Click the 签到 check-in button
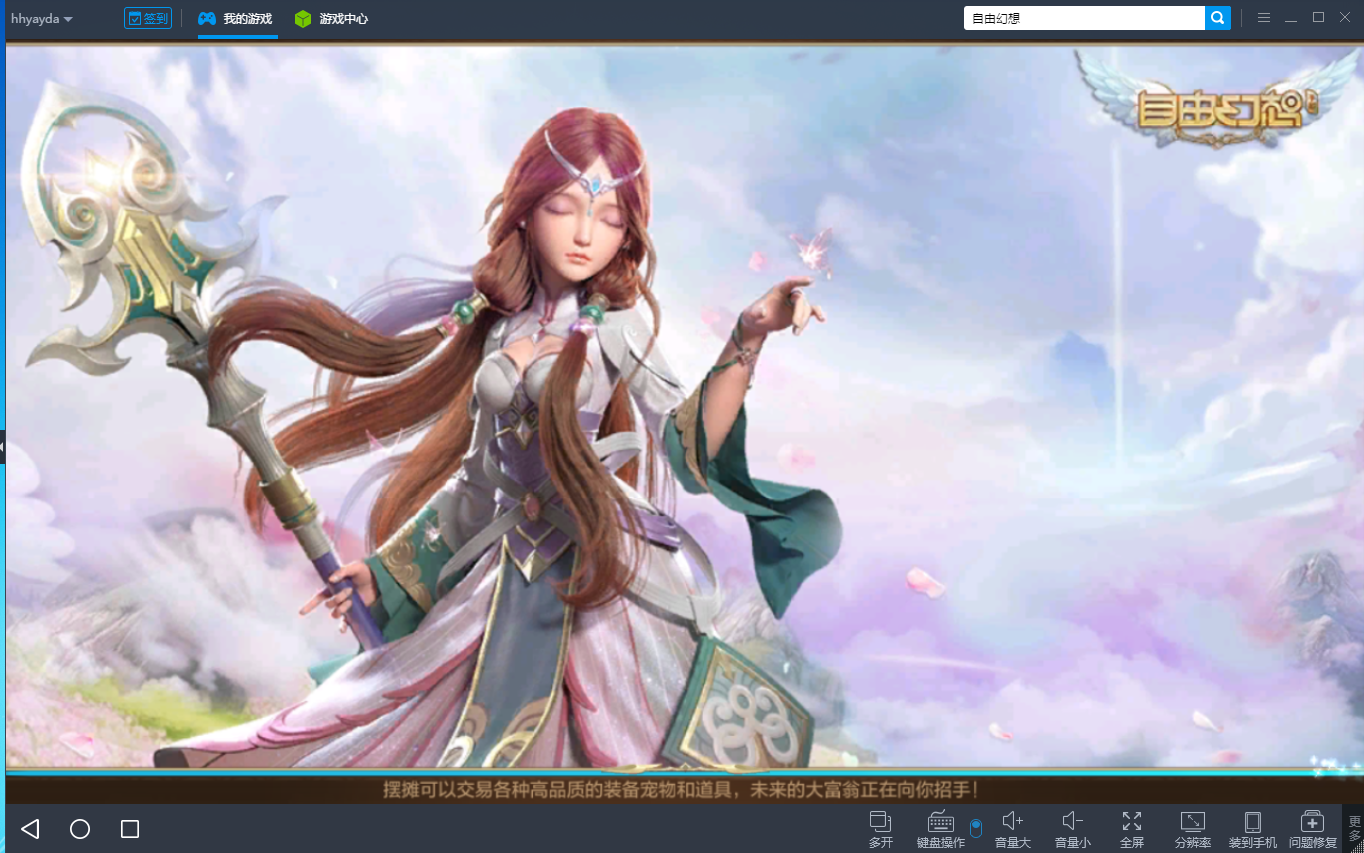This screenshot has height=853, width=1364. tap(148, 18)
